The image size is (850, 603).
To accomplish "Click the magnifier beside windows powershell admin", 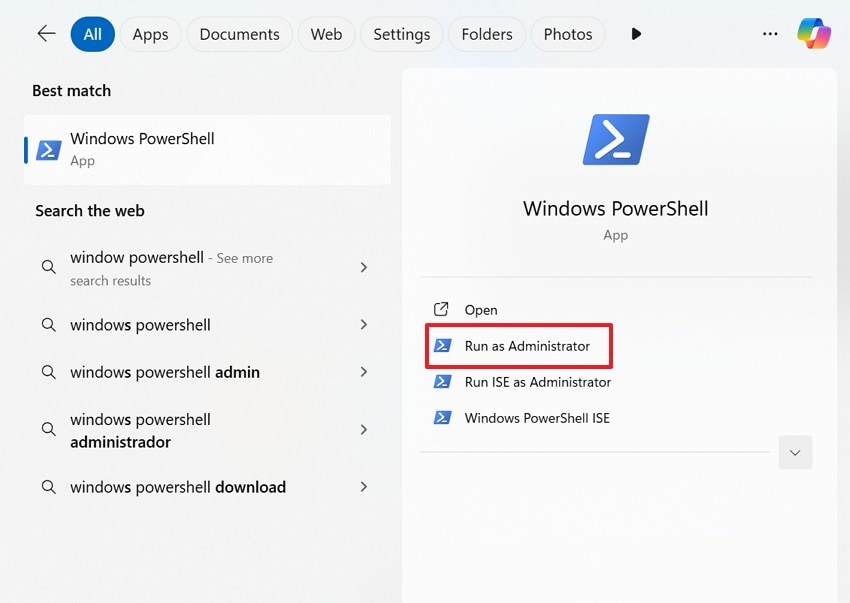I will pyautogui.click(x=48, y=372).
